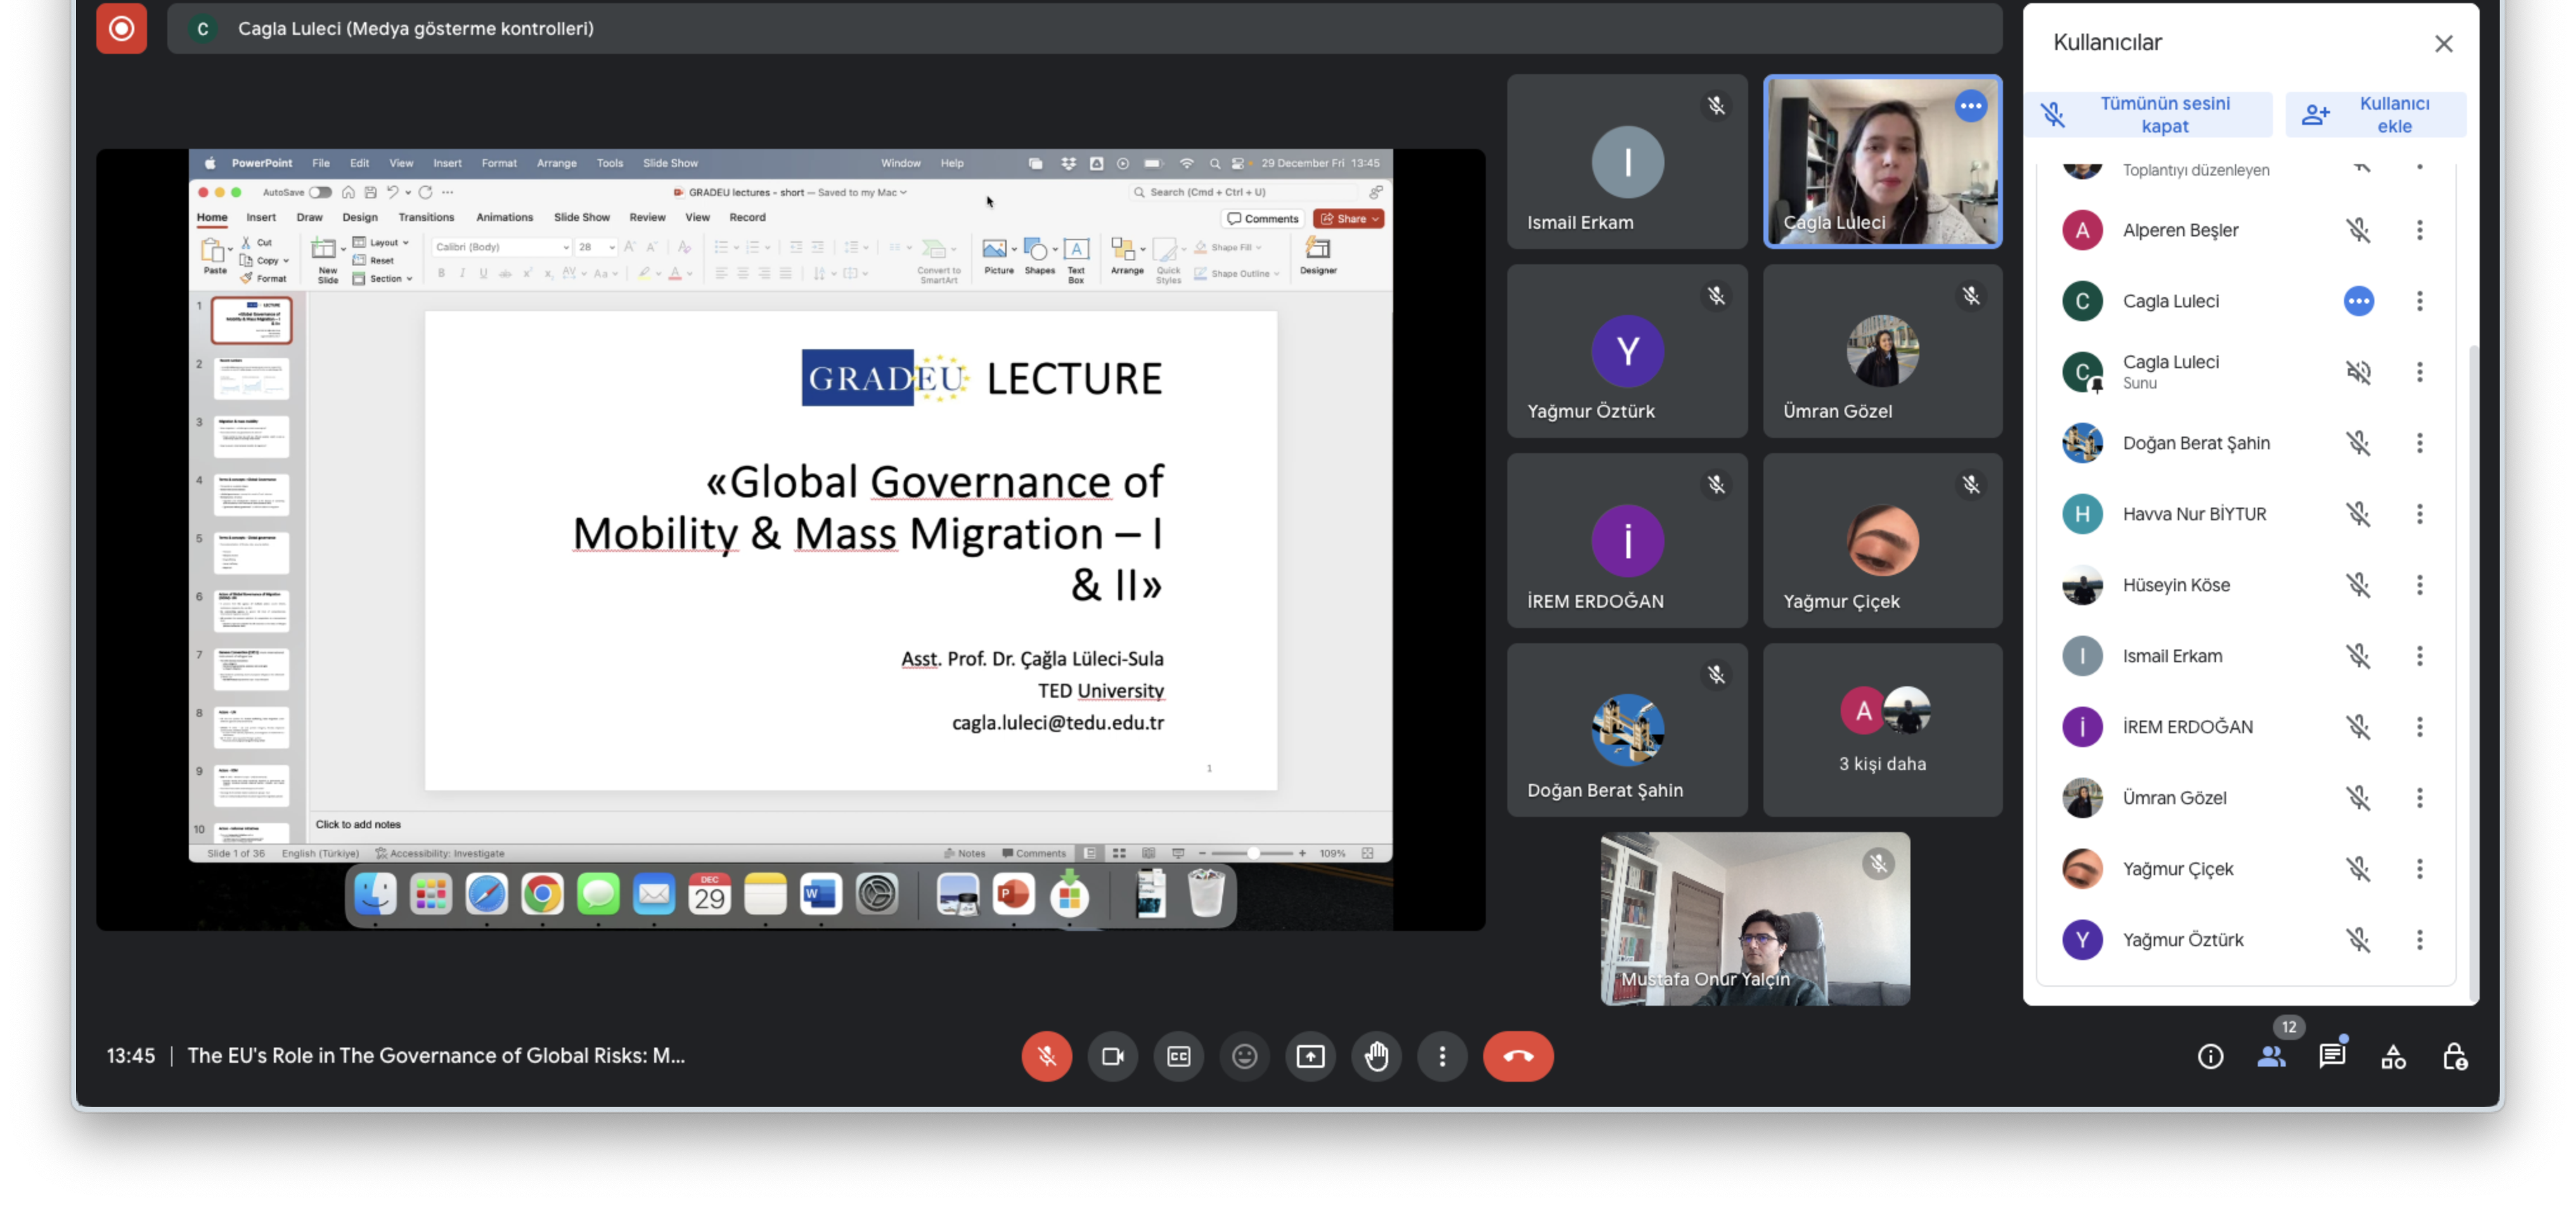Viewport: 2576px width, 1206px height.
Task: Open host controls lock icon
Action: click(2454, 1056)
